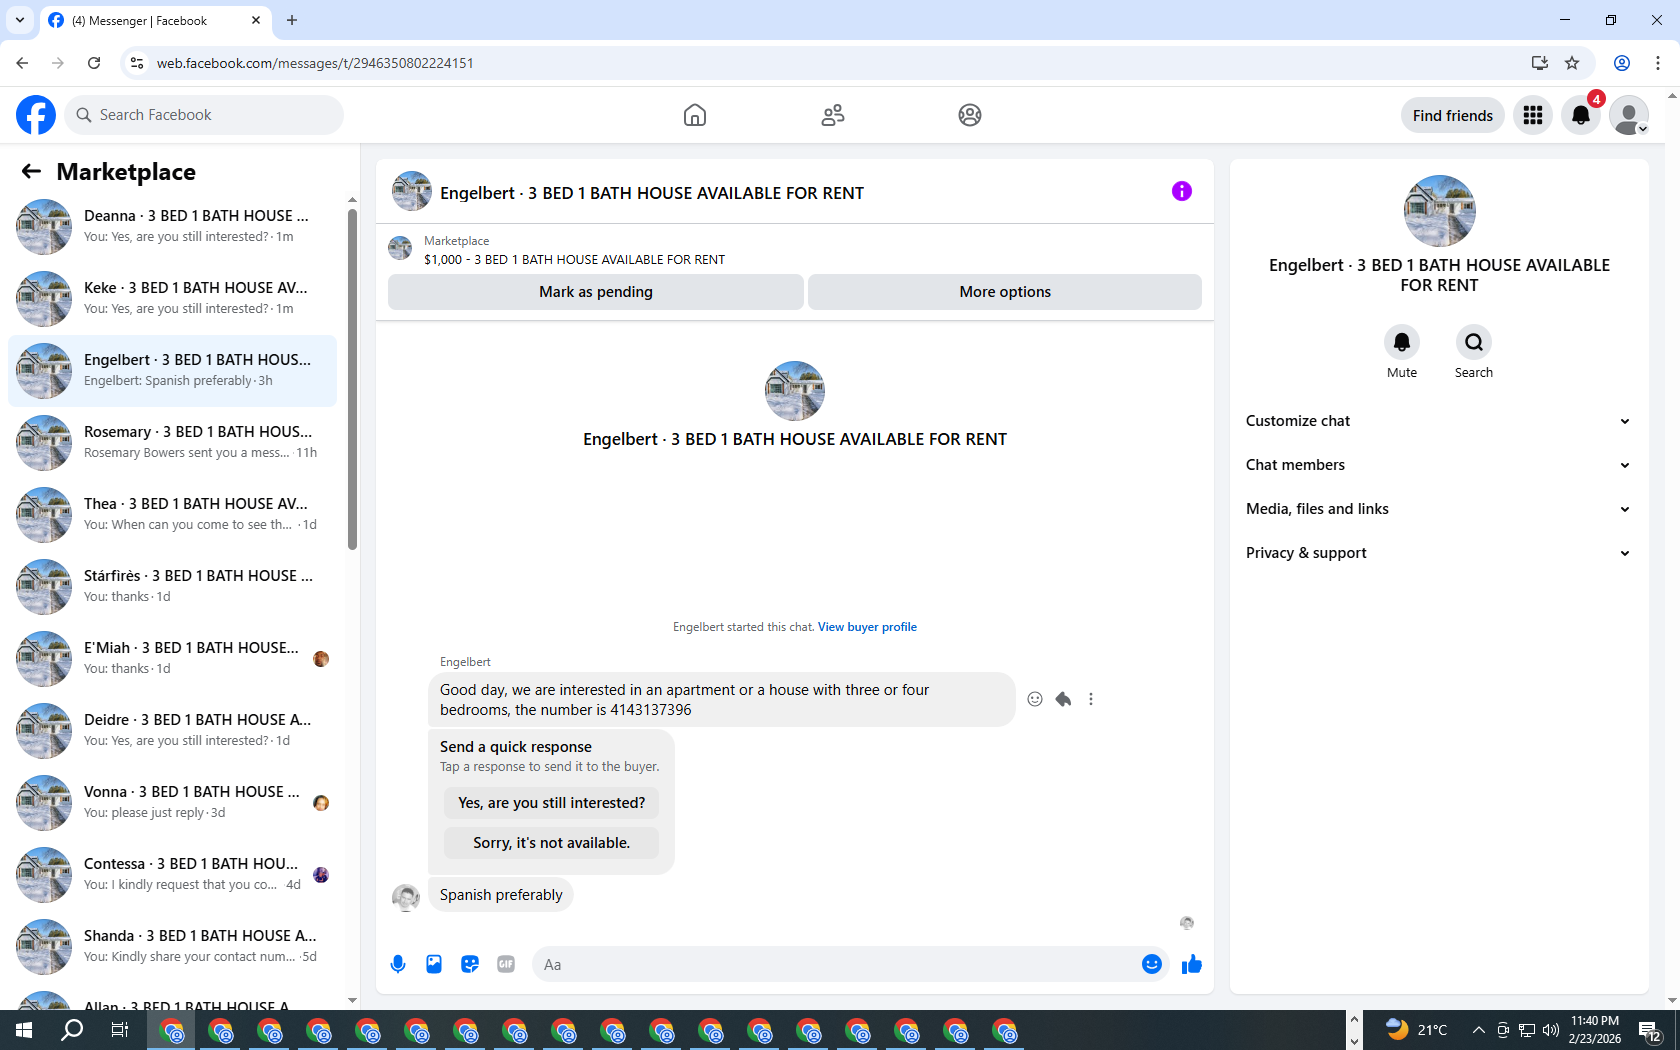Open Contessa conversation
Image resolution: width=1680 pixels, height=1050 pixels.
point(172,875)
